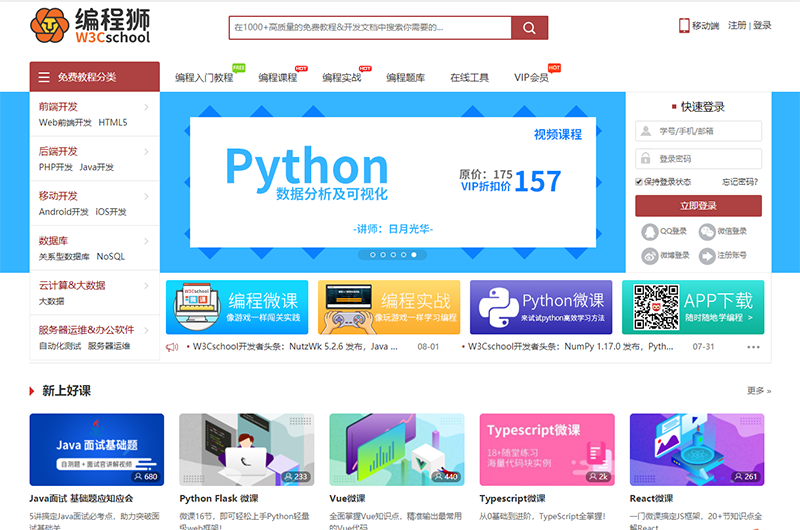Viewport: 800px width, 530px height.
Task: Focus the 学号/手机/邮箱 account field
Action: (x=698, y=131)
